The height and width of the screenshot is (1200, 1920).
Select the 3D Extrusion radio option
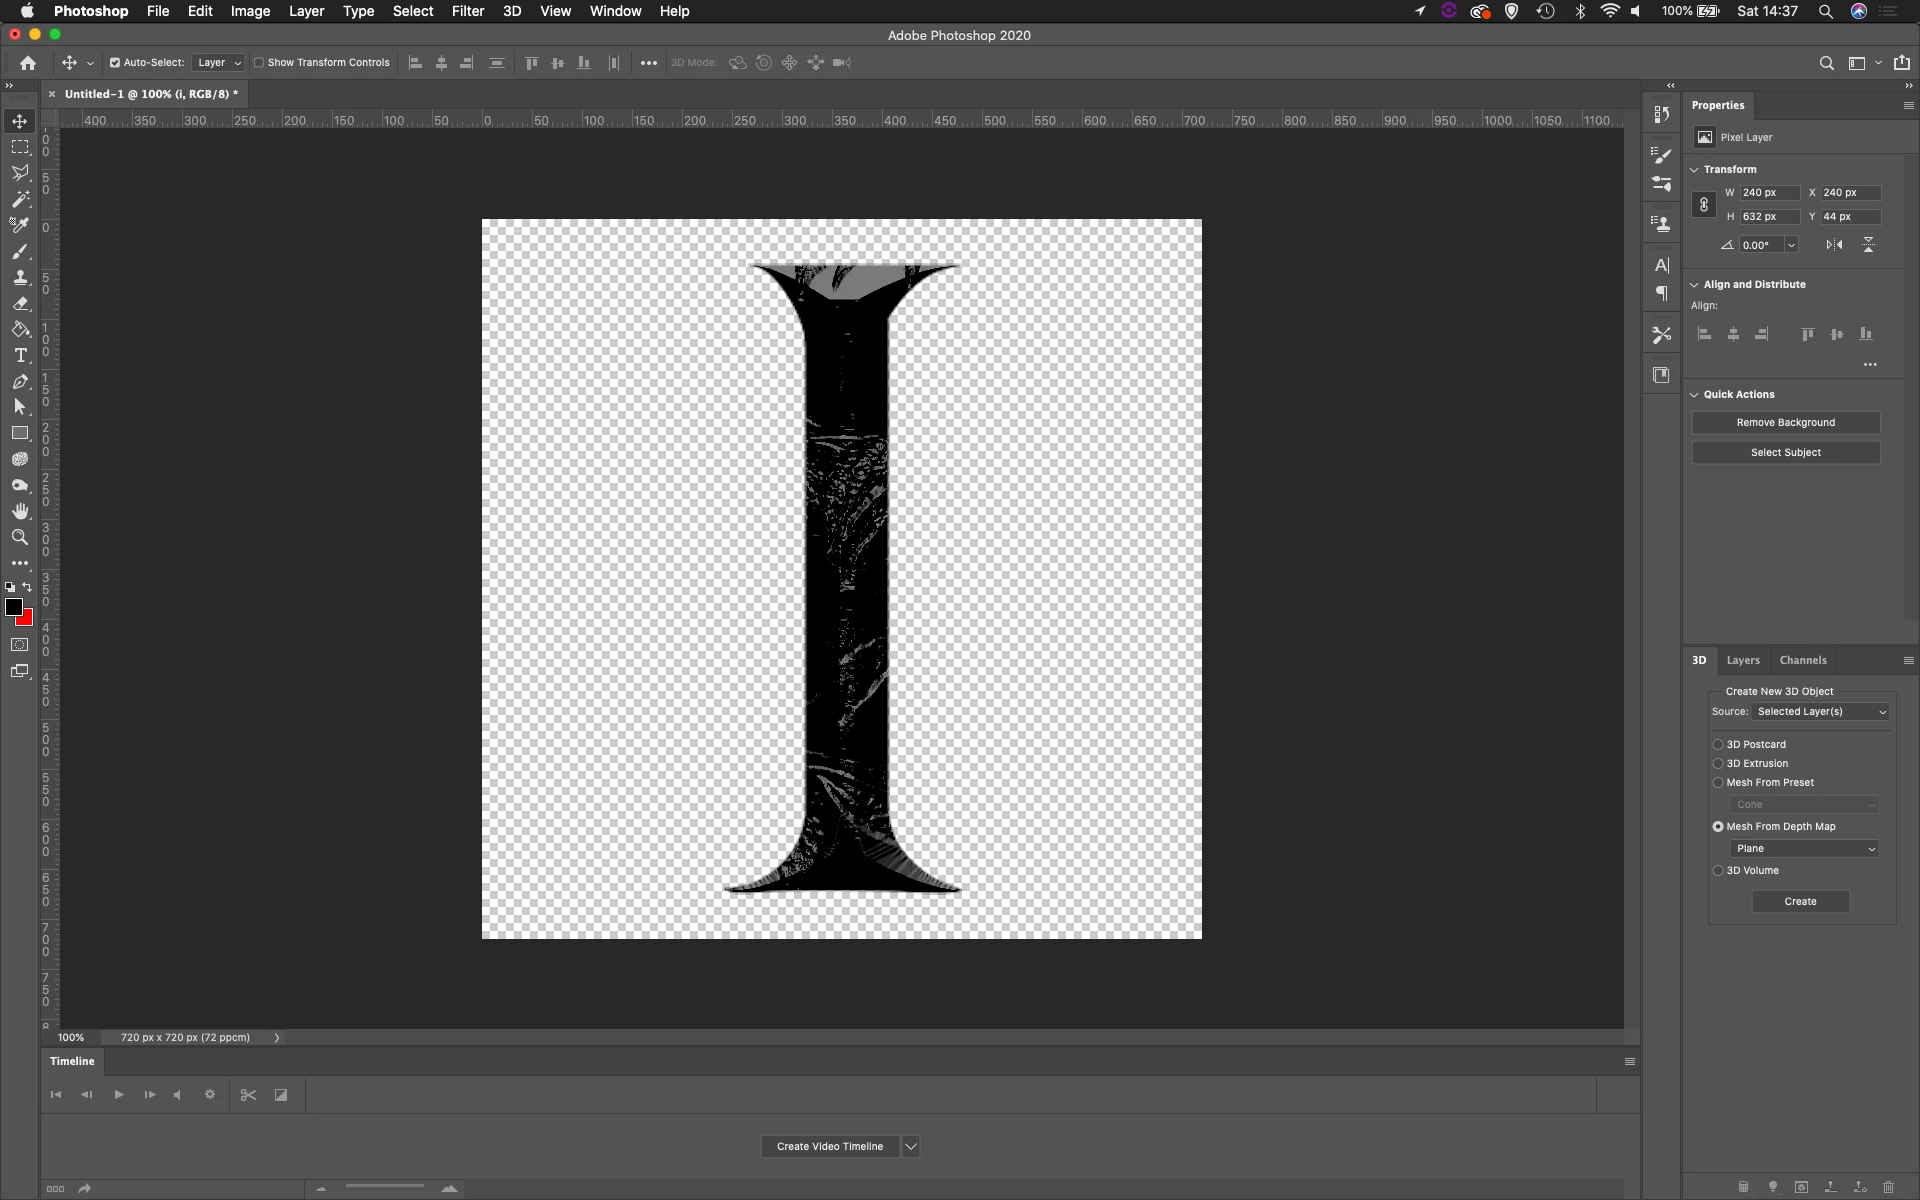point(1718,763)
